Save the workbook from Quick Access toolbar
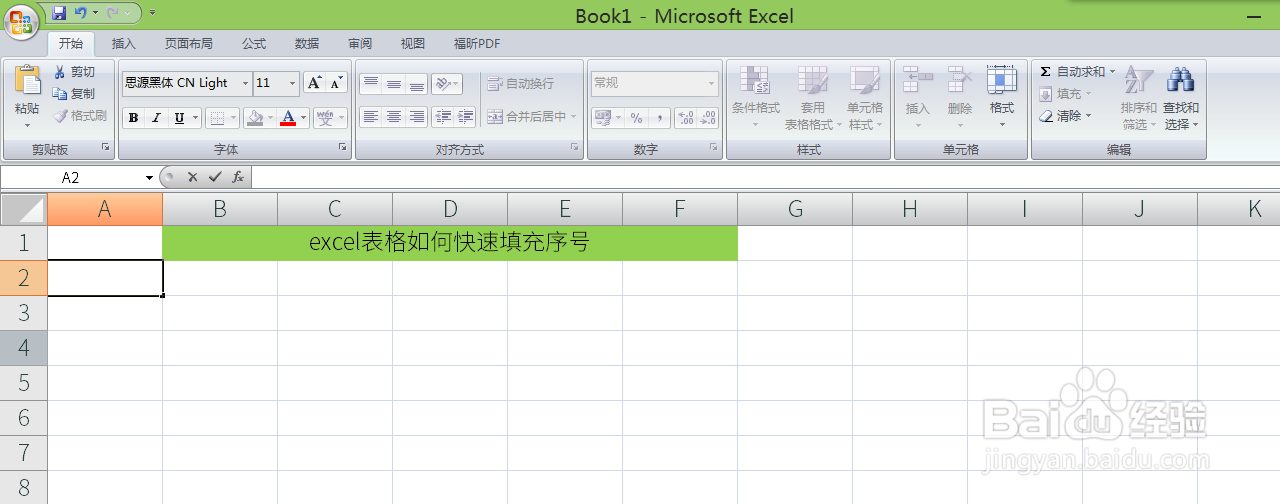The width and height of the screenshot is (1280, 504). coord(59,13)
